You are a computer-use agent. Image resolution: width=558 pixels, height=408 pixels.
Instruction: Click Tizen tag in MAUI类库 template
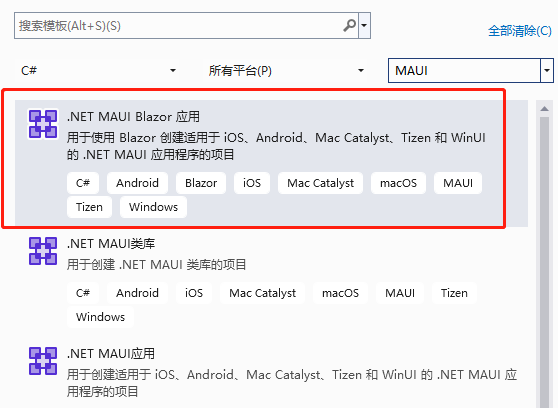[454, 293]
